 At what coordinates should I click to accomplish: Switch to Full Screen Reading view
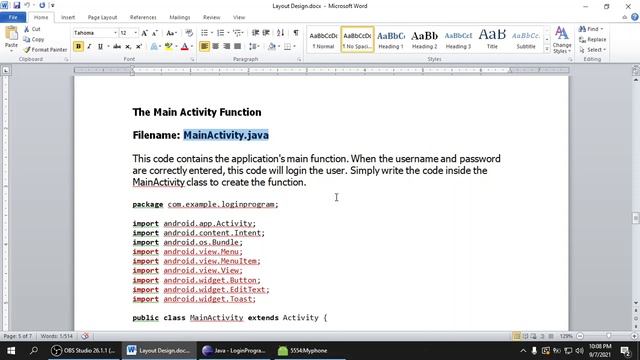point(525,336)
